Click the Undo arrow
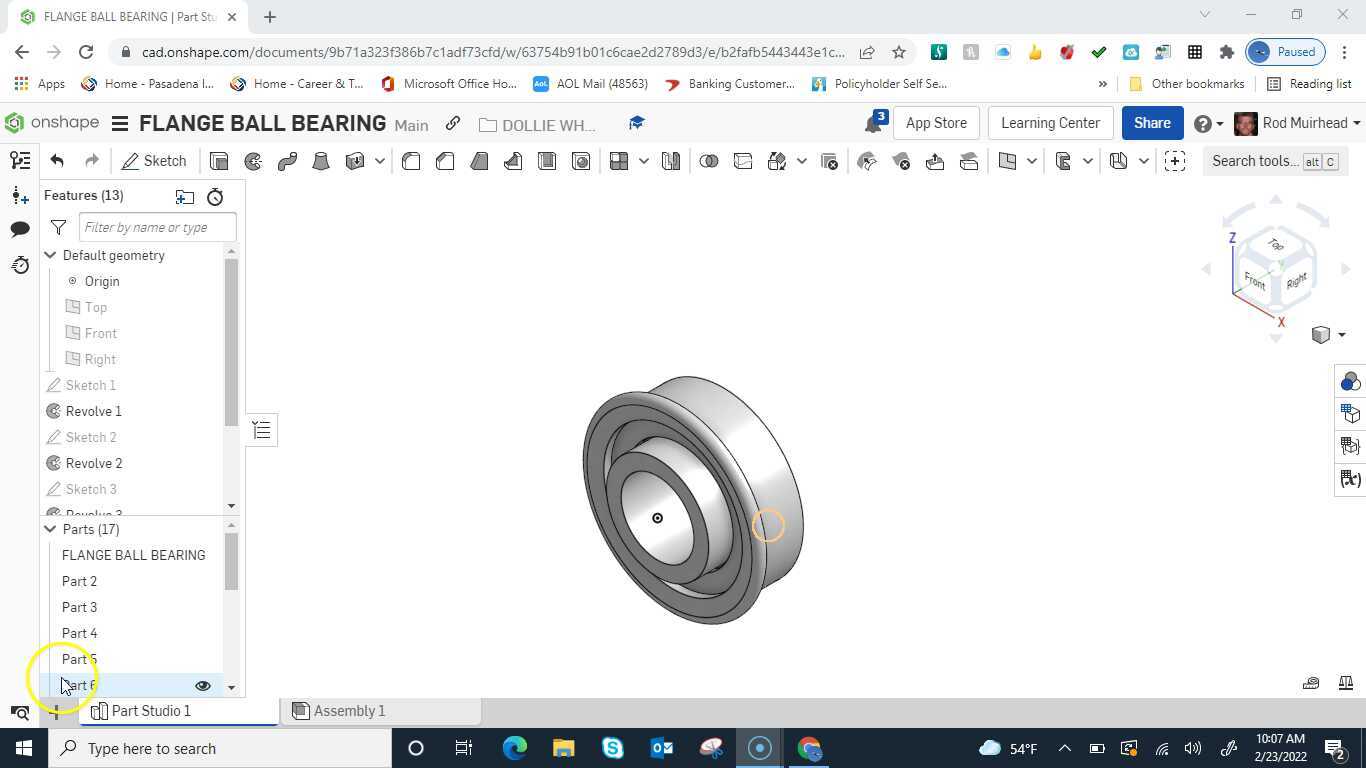The image size is (1366, 768). pos(56,160)
